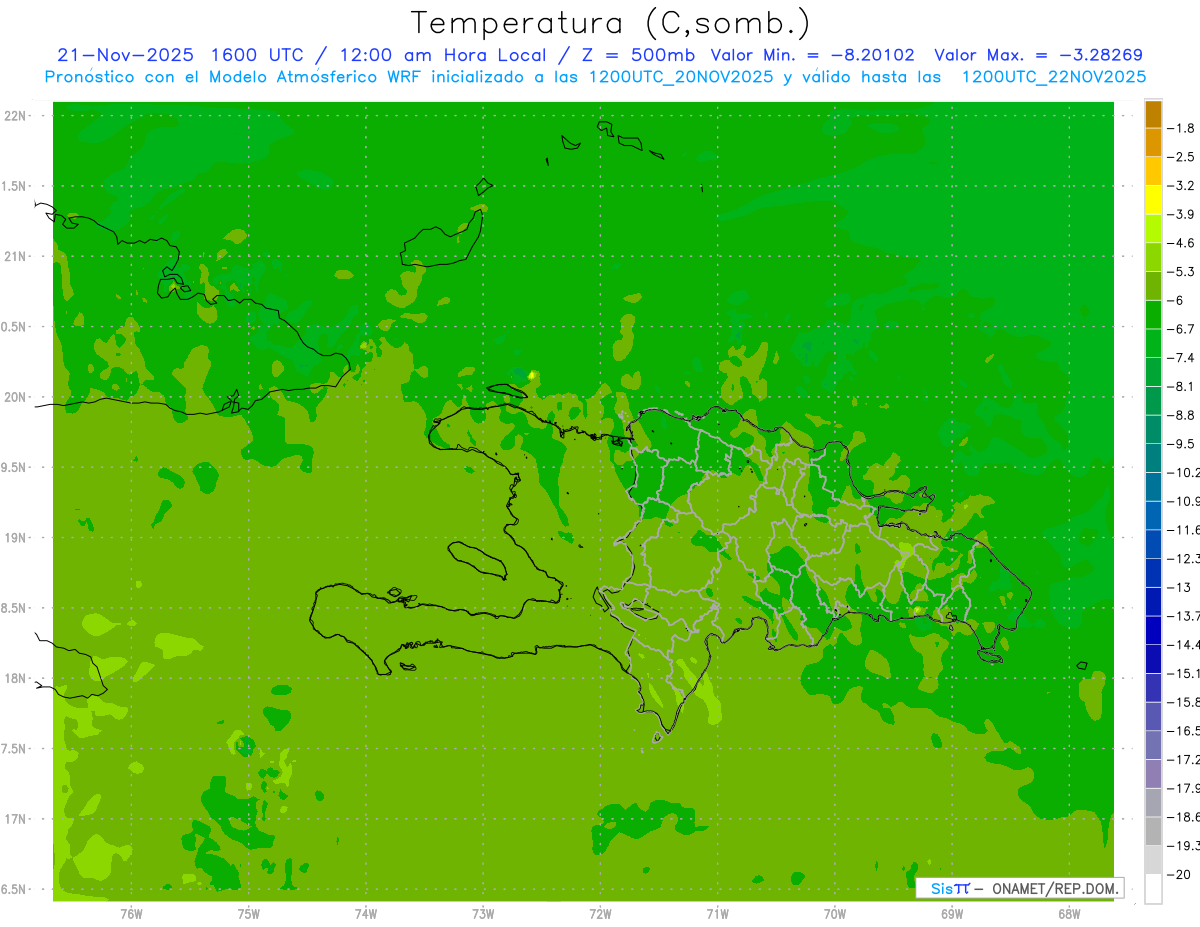Click the '19N' latitude axis label
This screenshot has width=1200, height=927.
pyautogui.click(x=15, y=538)
